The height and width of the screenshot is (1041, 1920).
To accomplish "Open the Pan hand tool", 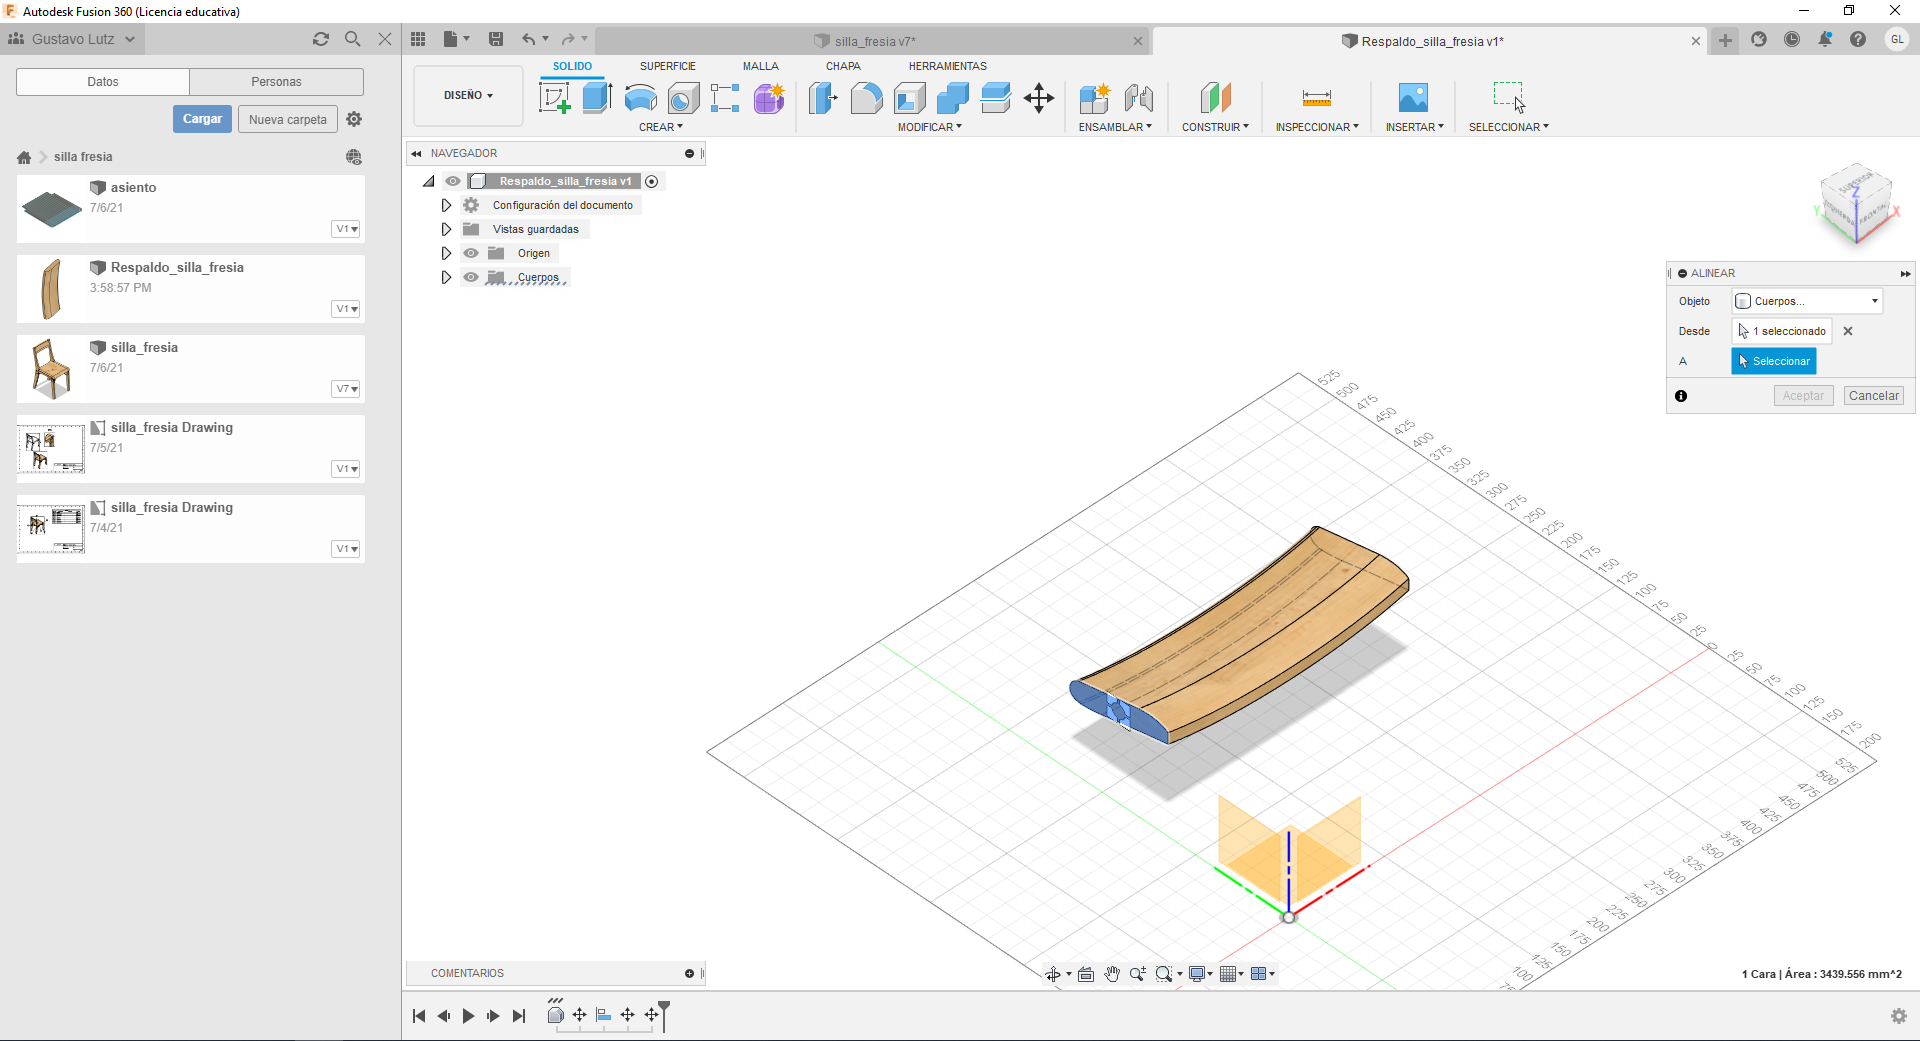I will 1112,974.
